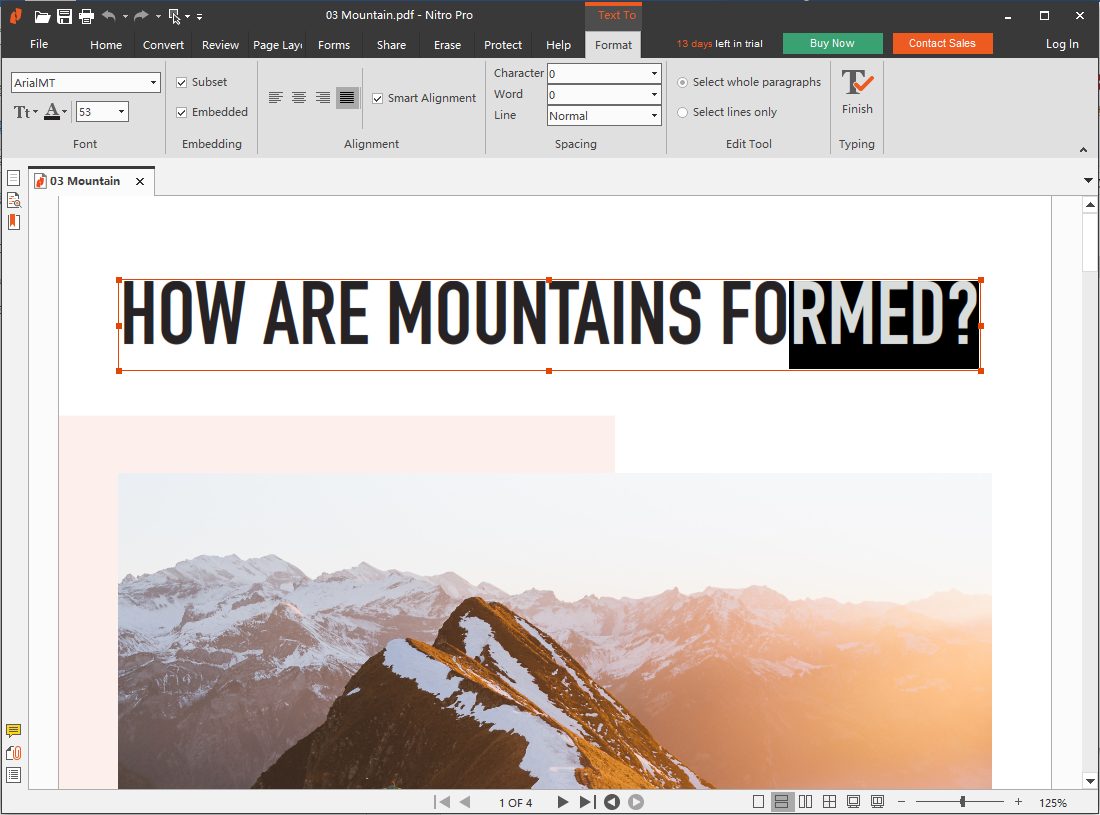Image resolution: width=1100 pixels, height=815 pixels.
Task: Toggle the Smart Alignment checkbox
Action: pos(378,98)
